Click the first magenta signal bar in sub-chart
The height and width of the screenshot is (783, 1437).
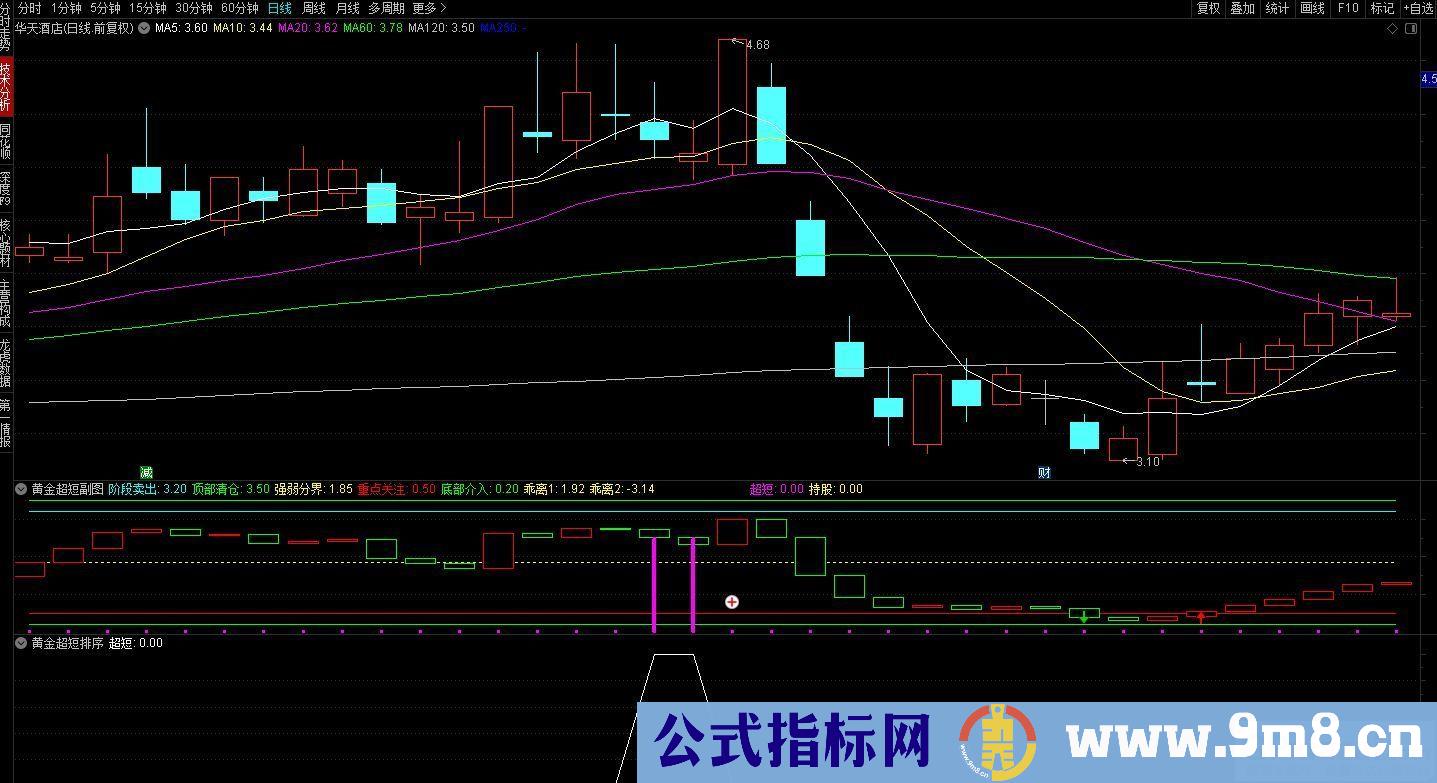(x=654, y=584)
